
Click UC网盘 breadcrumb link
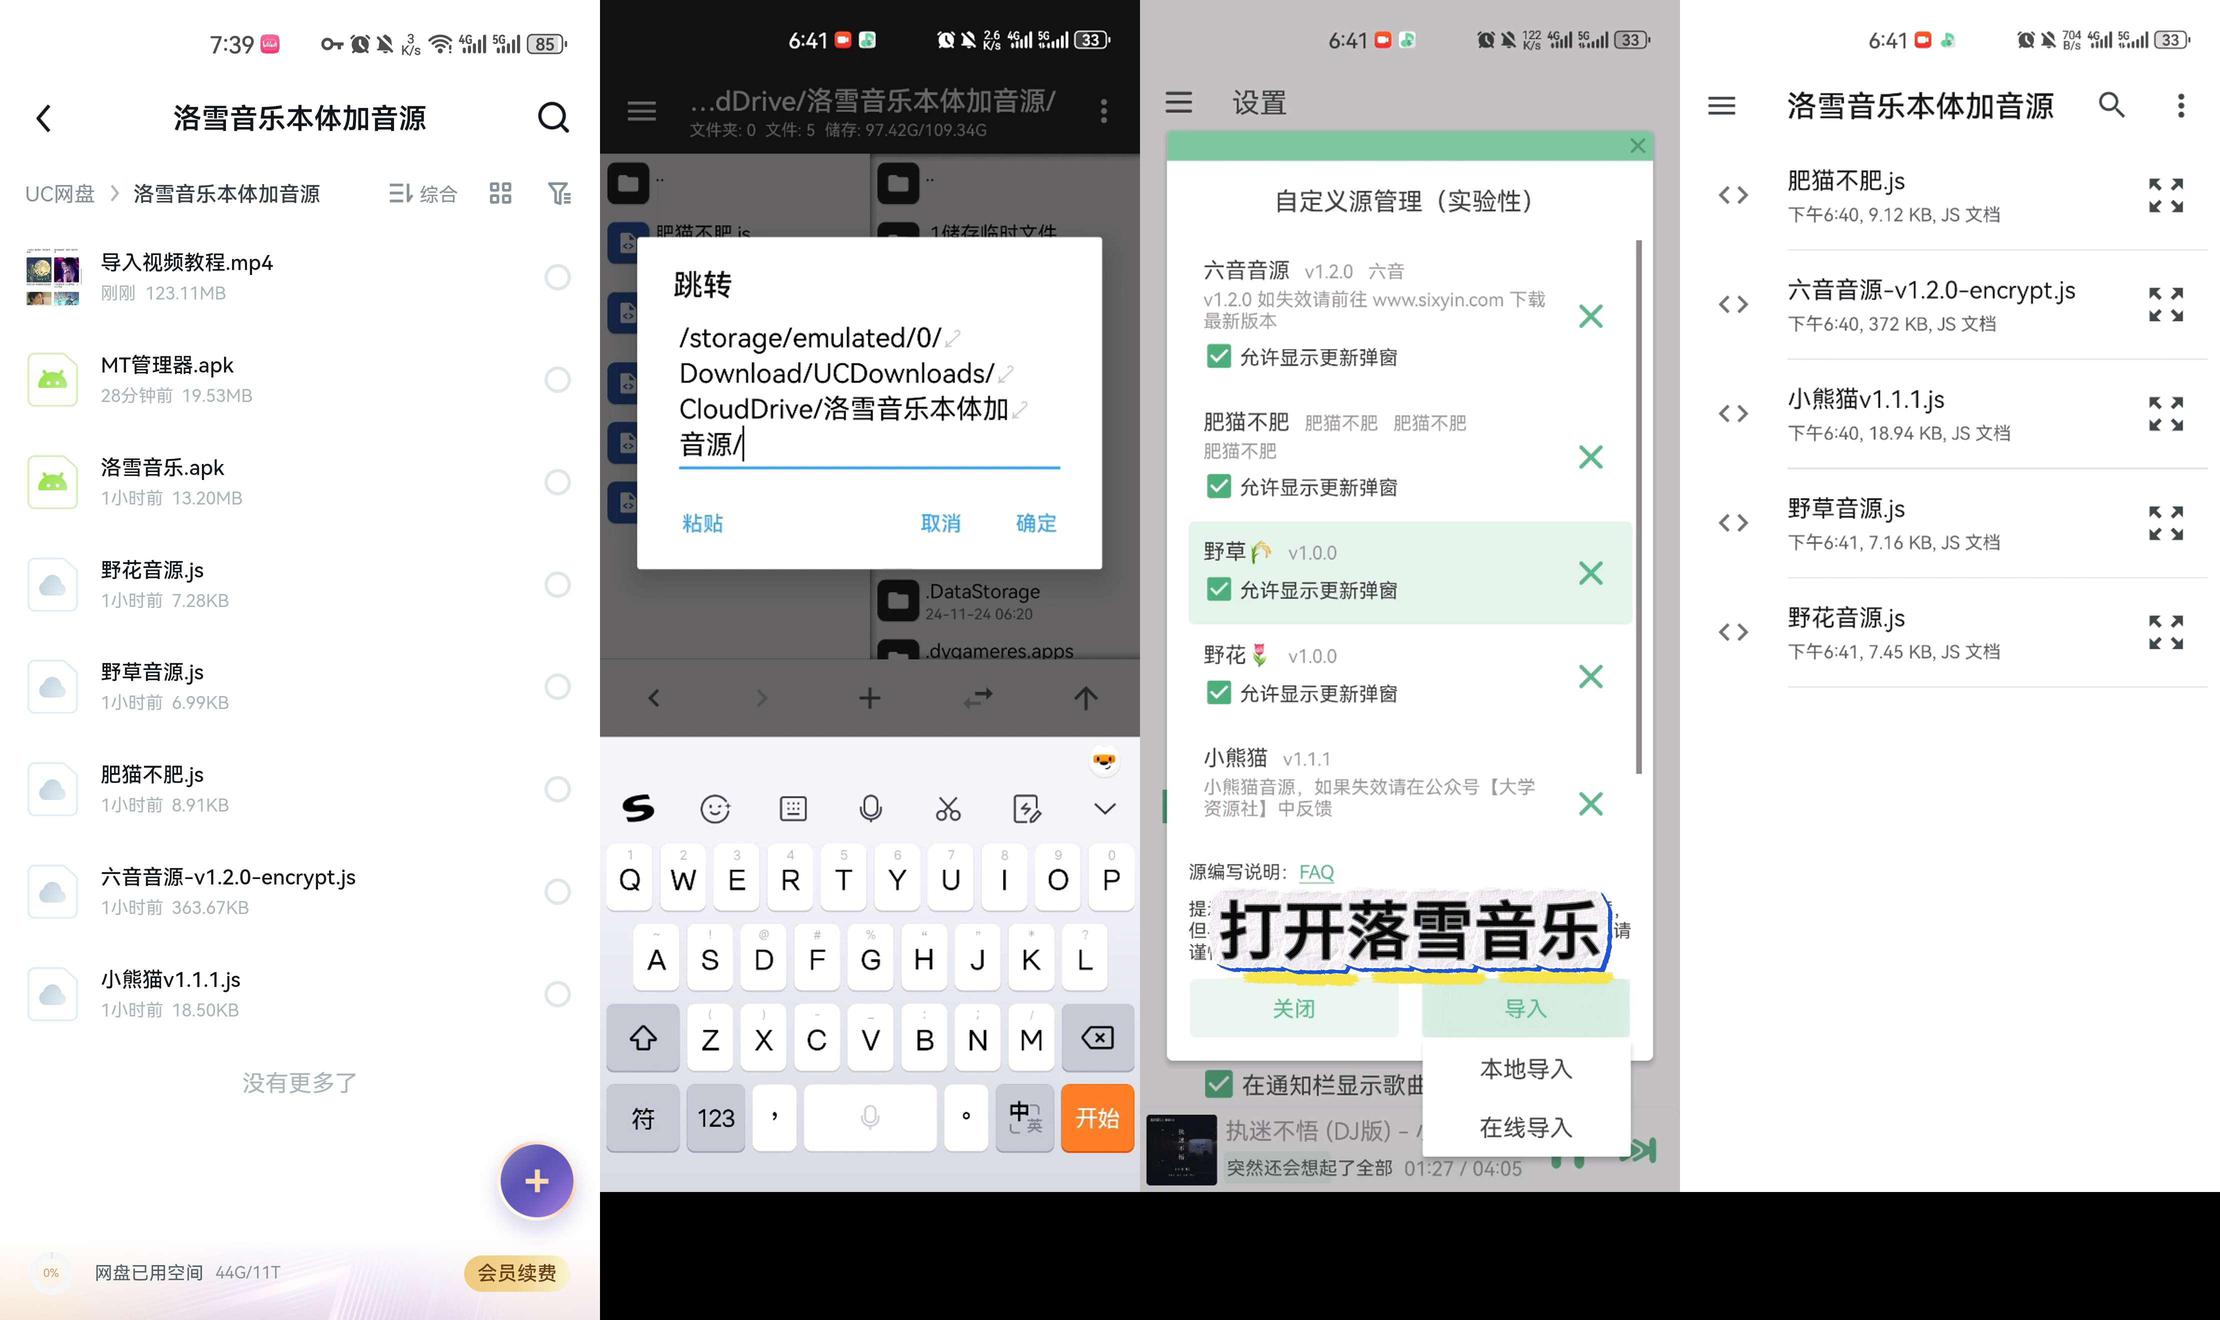click(x=60, y=193)
